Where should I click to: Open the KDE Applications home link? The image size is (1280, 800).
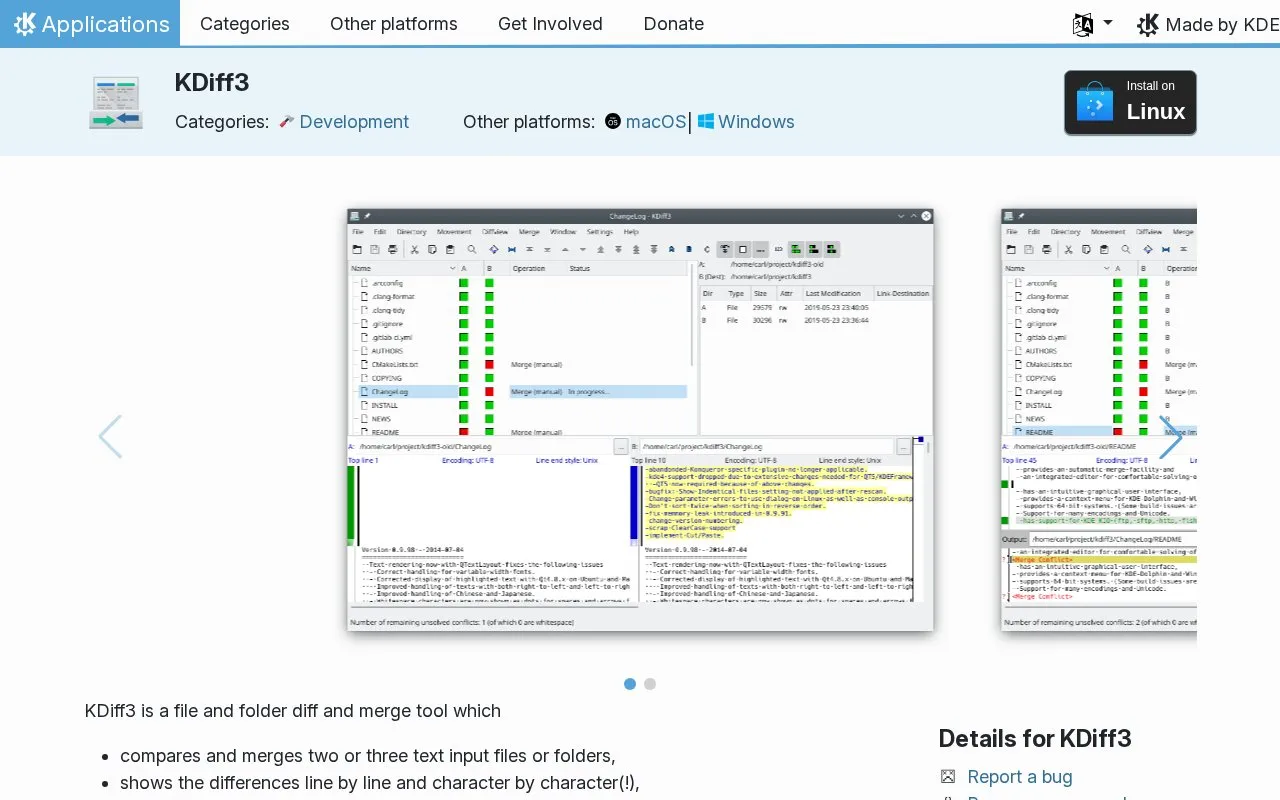click(90, 23)
